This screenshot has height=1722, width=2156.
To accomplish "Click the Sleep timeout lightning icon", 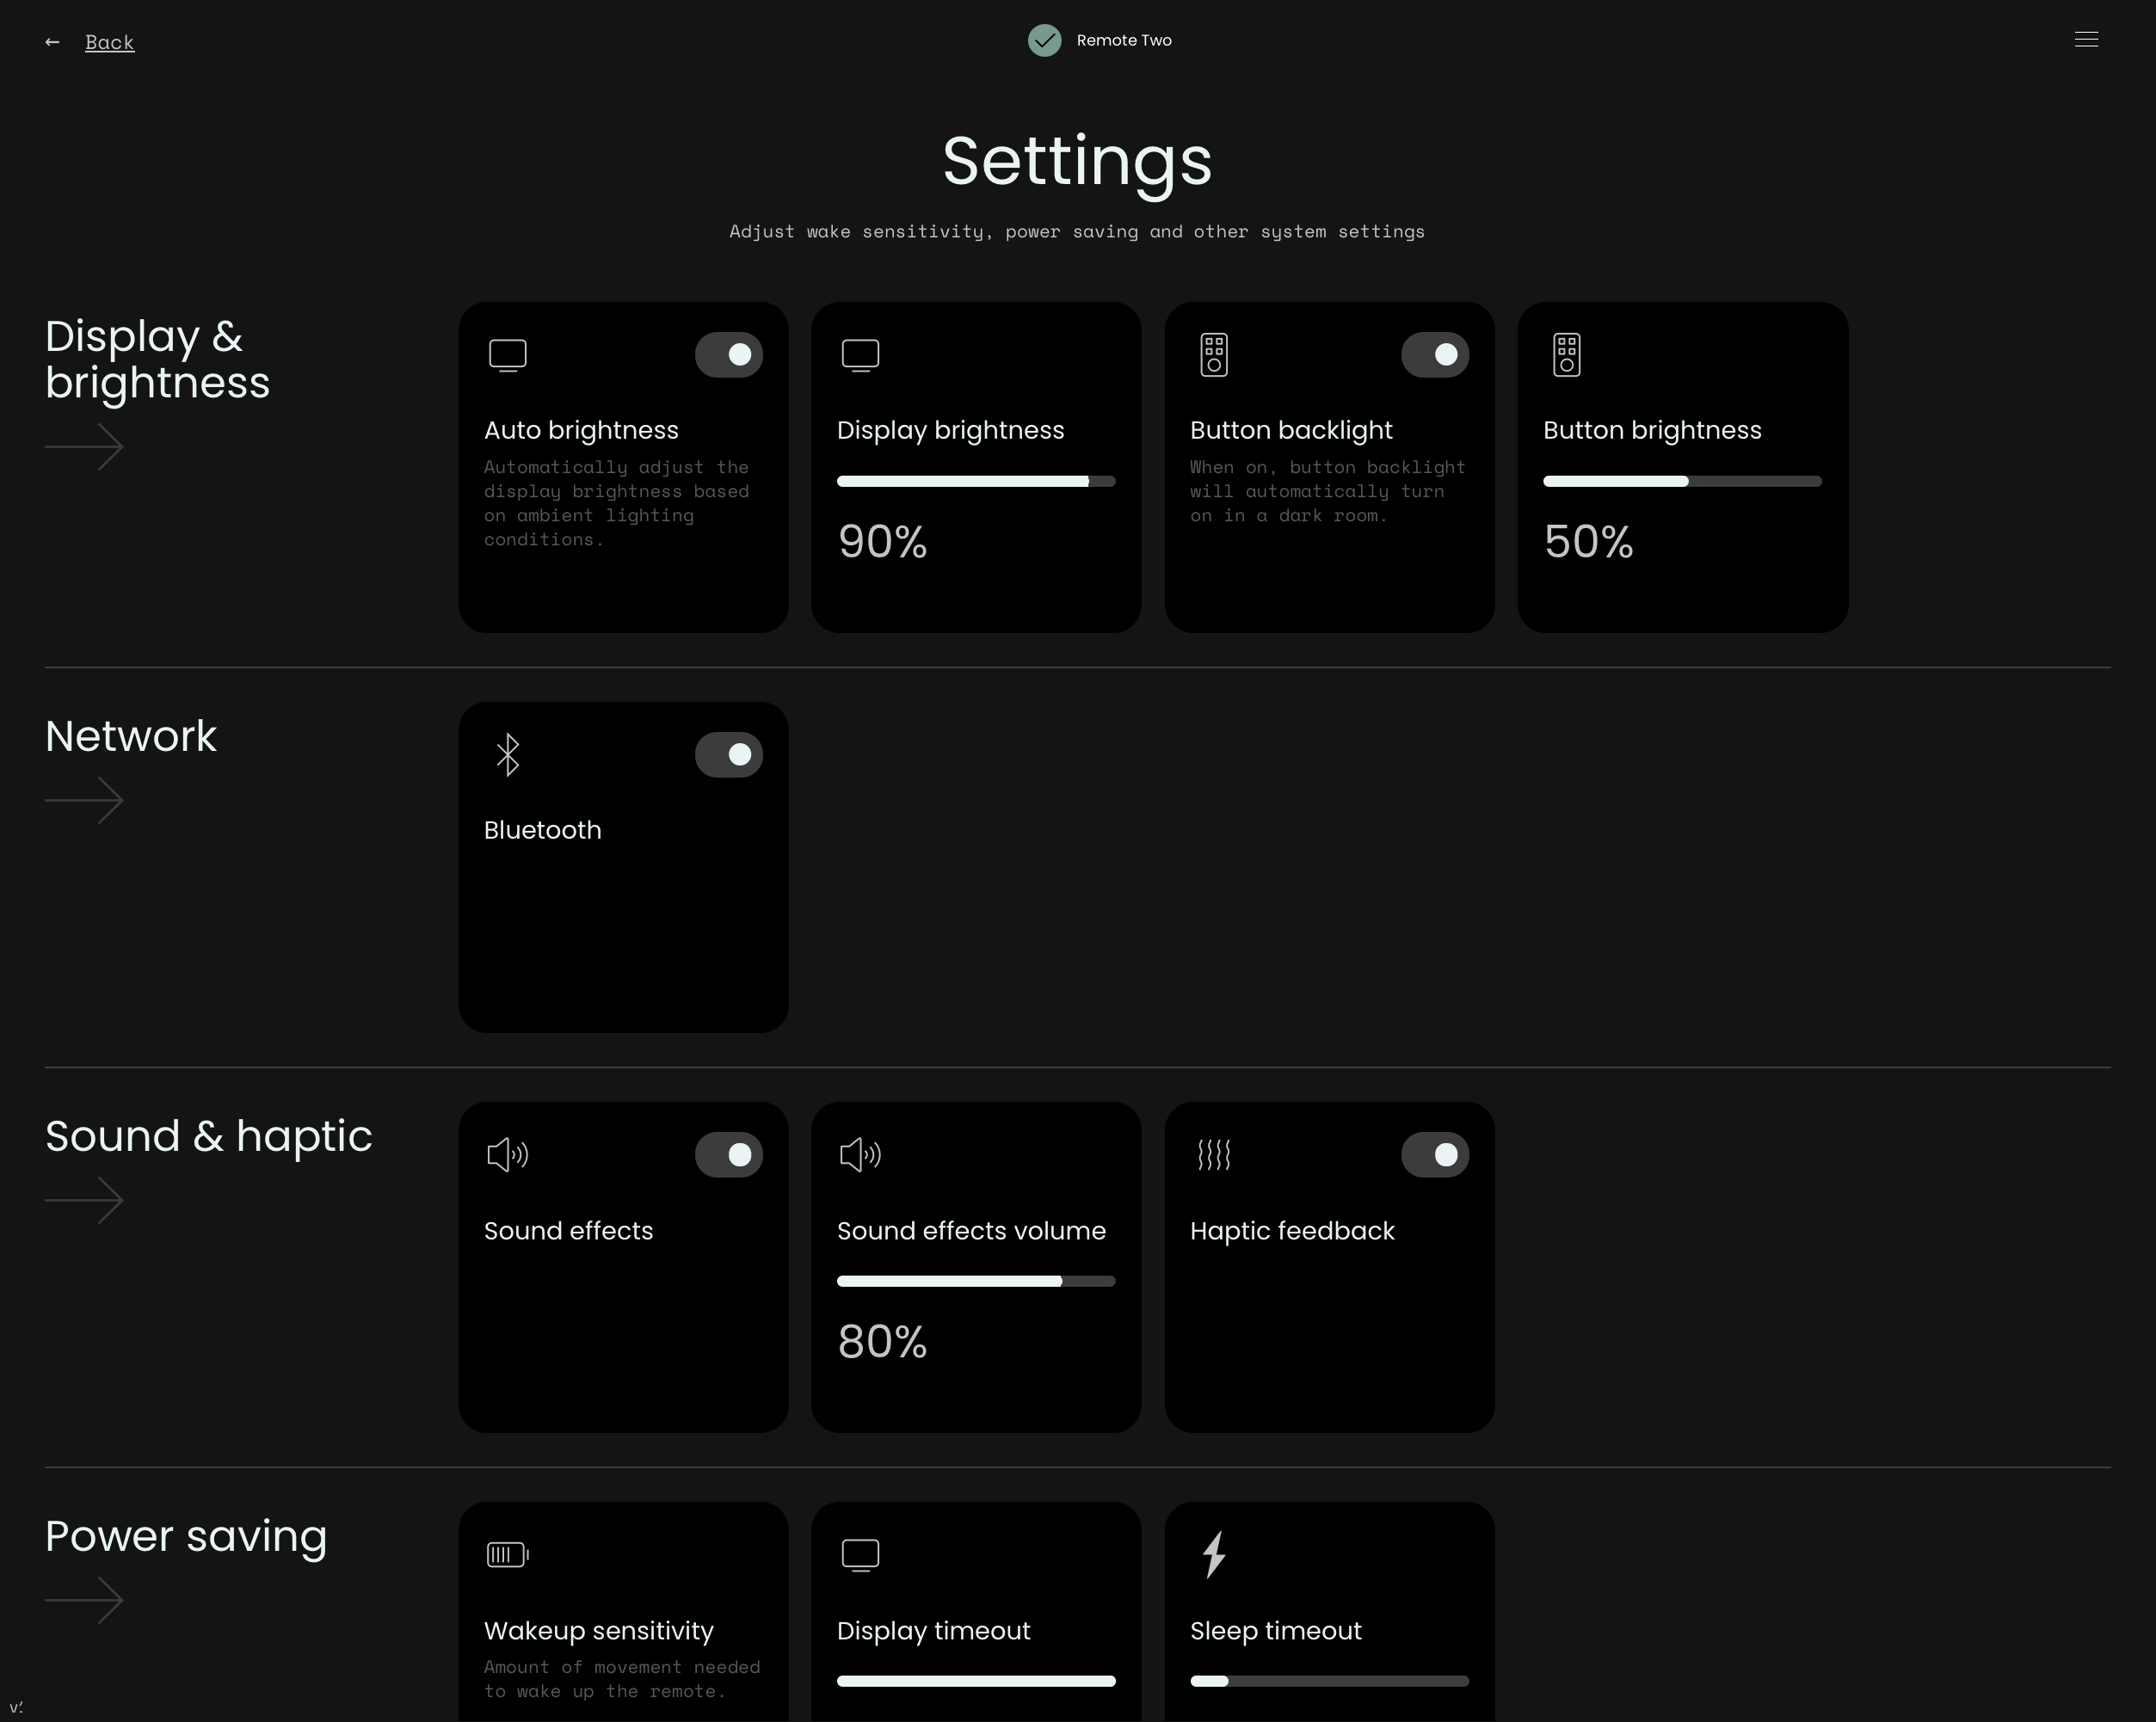I will click(1213, 1554).
